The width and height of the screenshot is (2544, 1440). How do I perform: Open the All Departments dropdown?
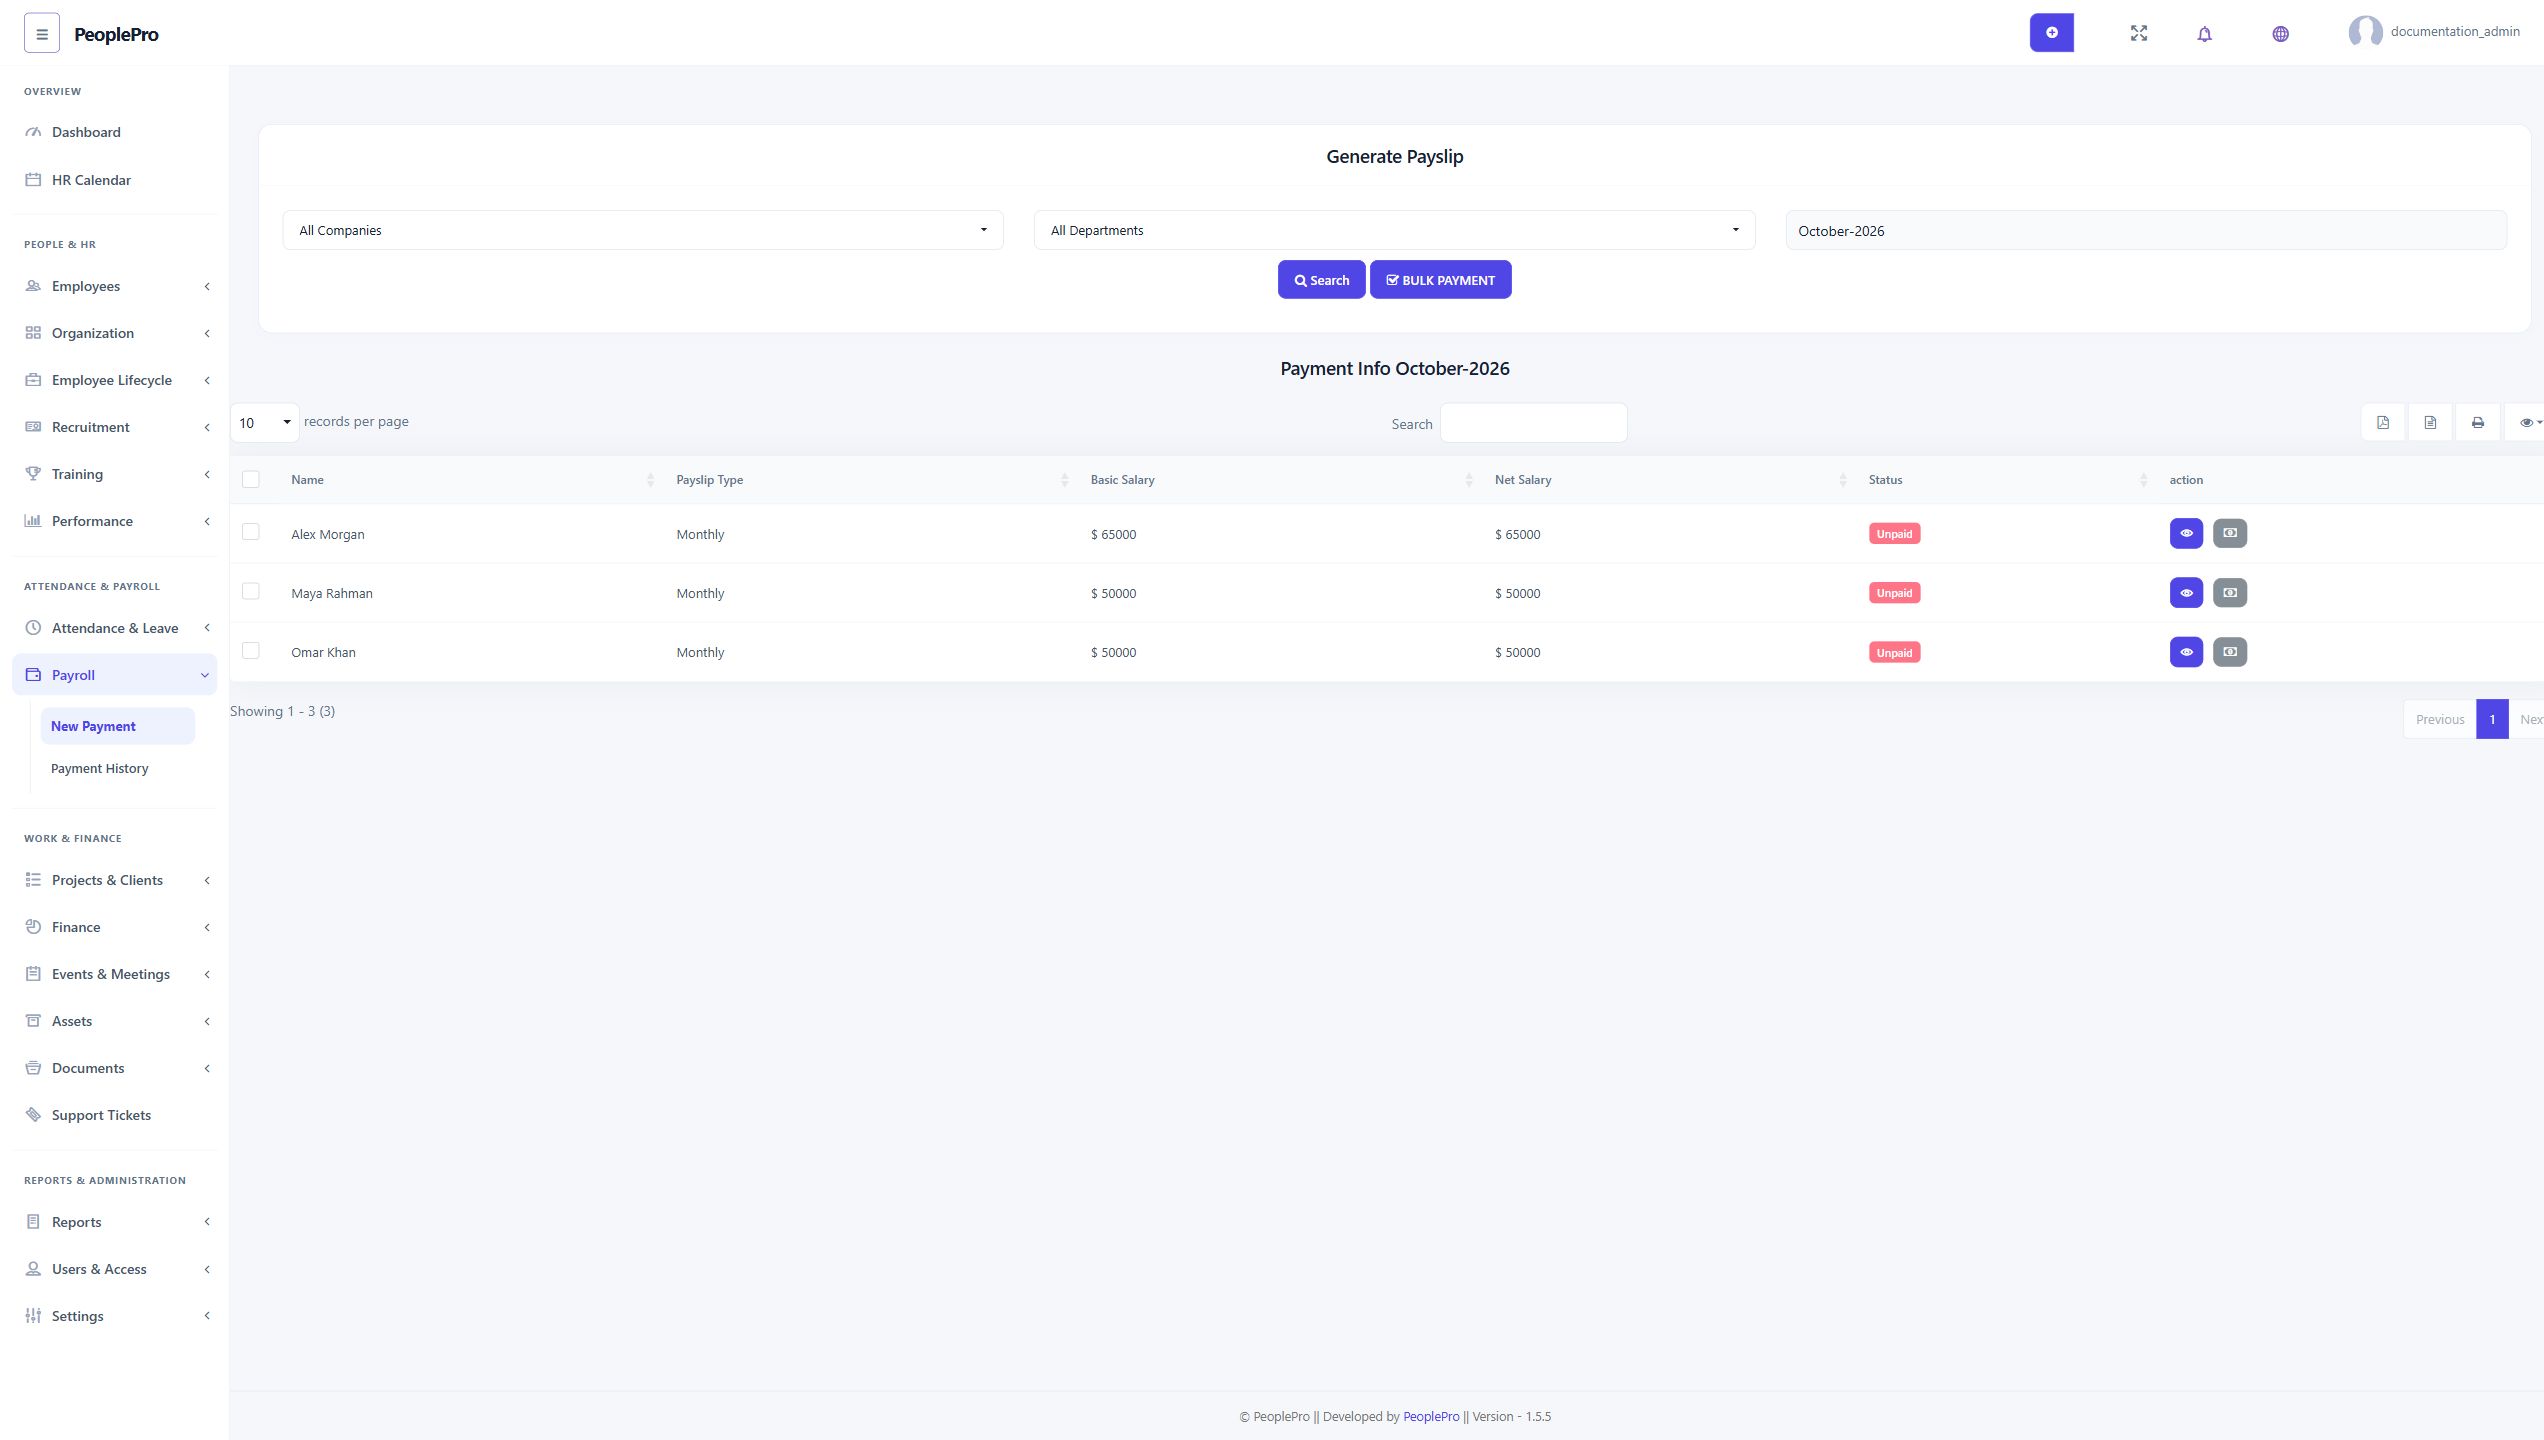pyautogui.click(x=1394, y=230)
